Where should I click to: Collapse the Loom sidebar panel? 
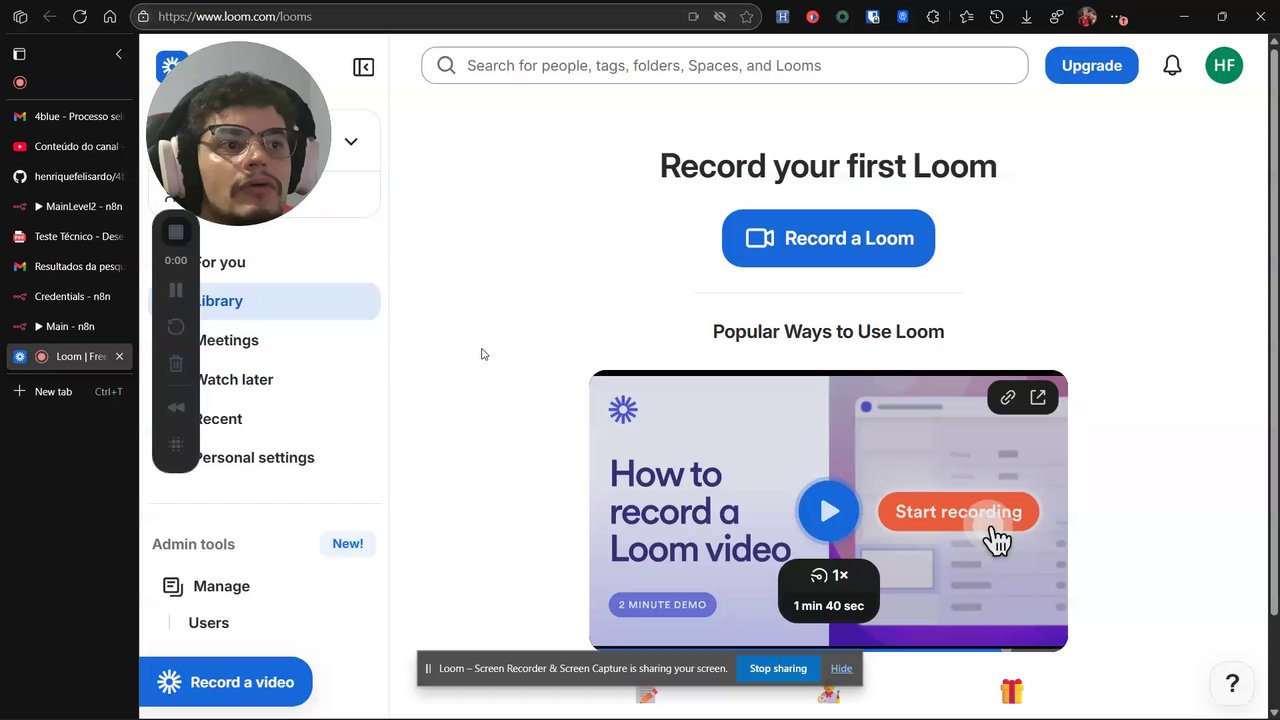point(363,67)
